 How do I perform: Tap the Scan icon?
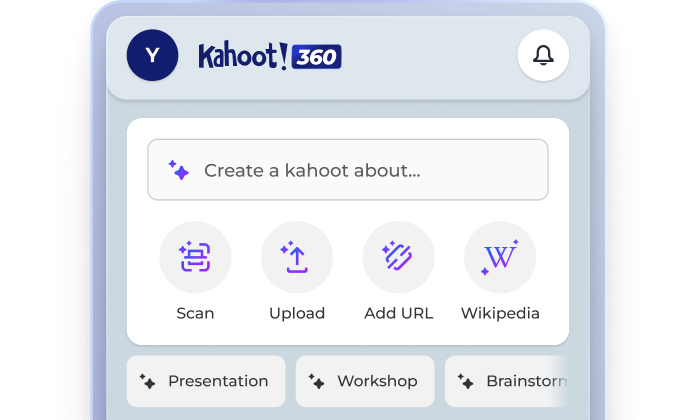coord(195,257)
